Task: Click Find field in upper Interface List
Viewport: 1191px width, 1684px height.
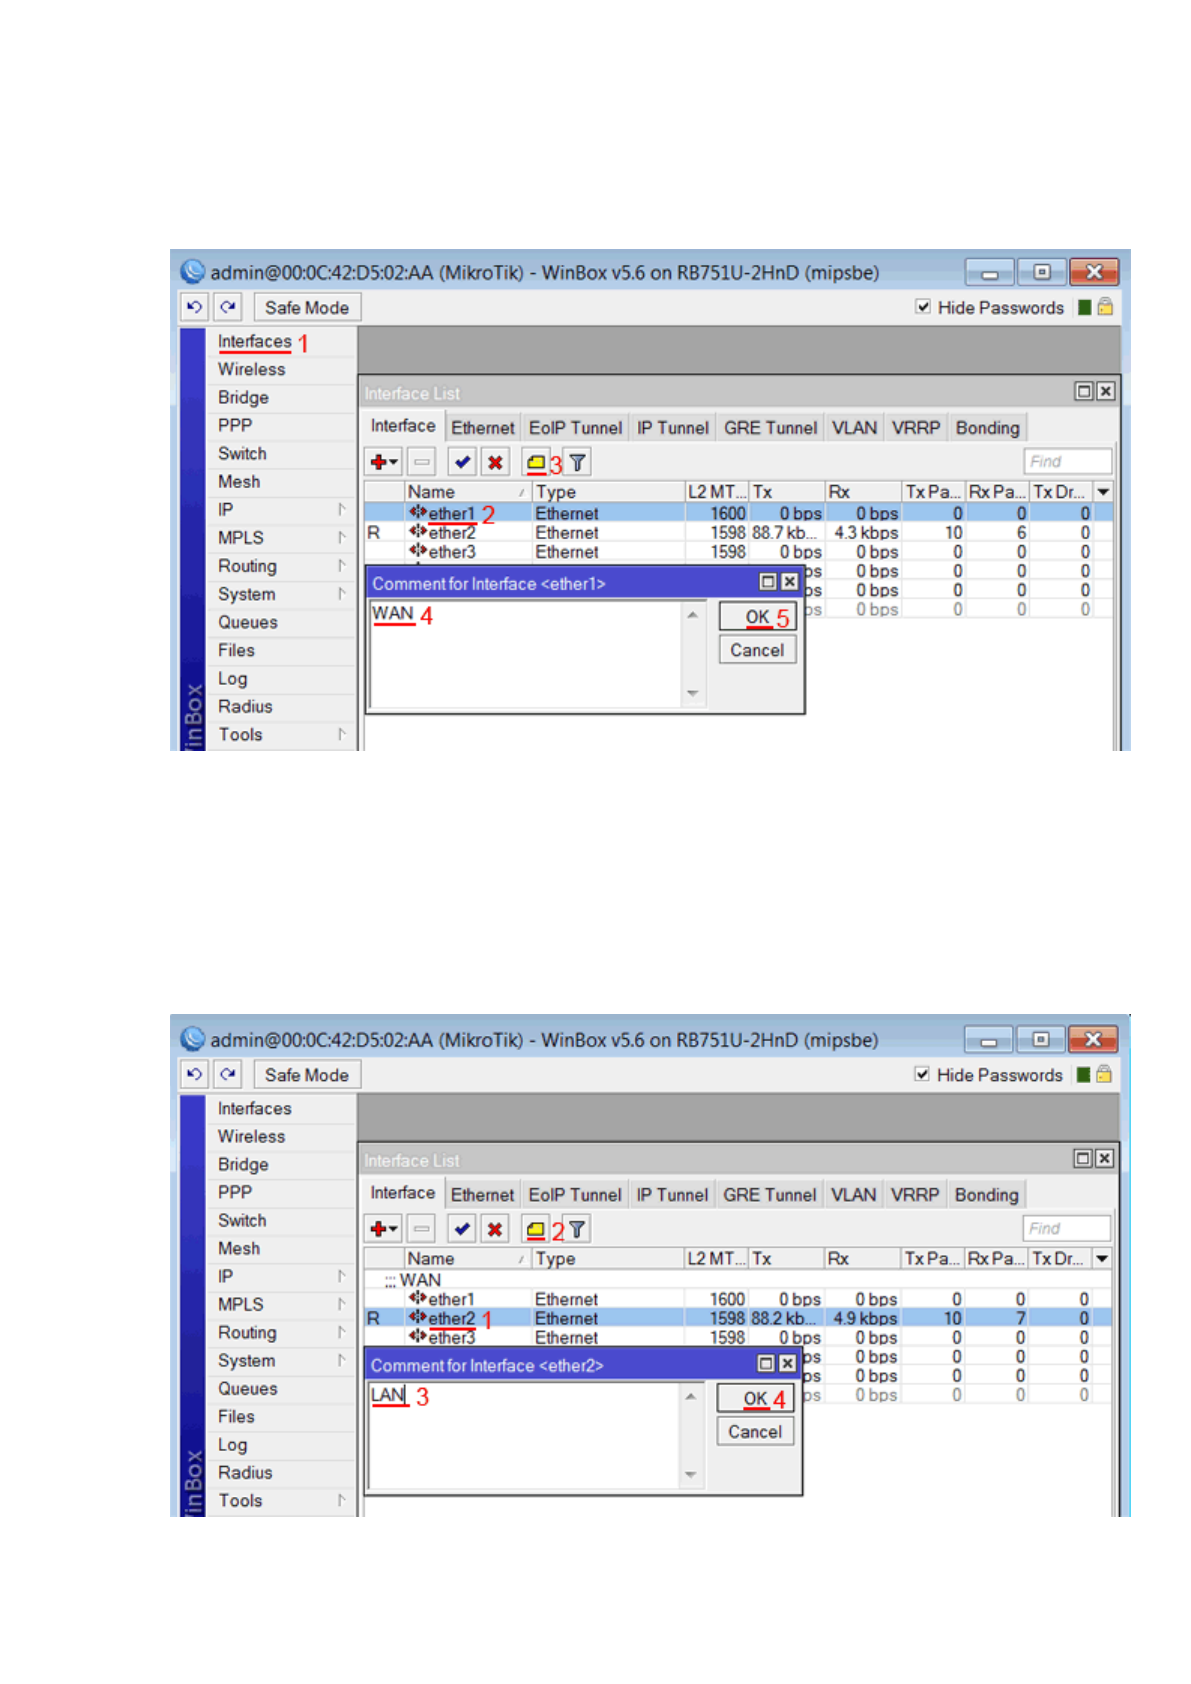Action: (1068, 461)
